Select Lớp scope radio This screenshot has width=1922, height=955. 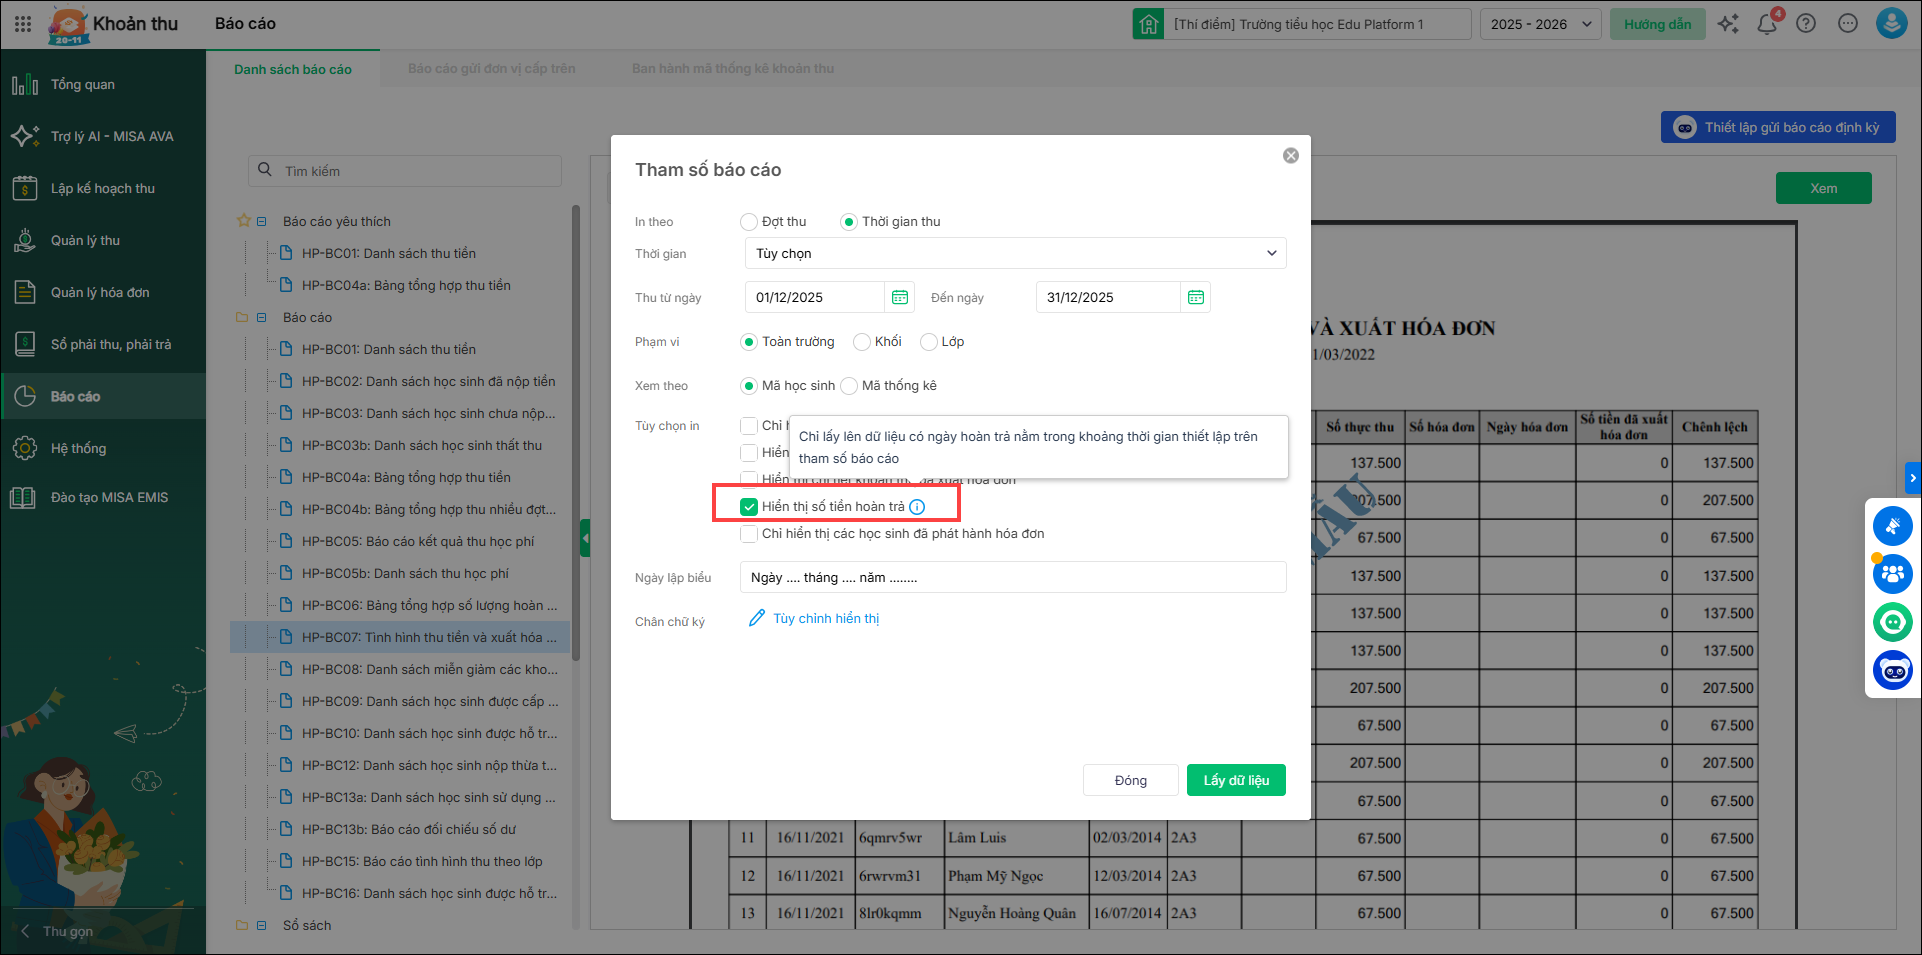click(x=929, y=342)
